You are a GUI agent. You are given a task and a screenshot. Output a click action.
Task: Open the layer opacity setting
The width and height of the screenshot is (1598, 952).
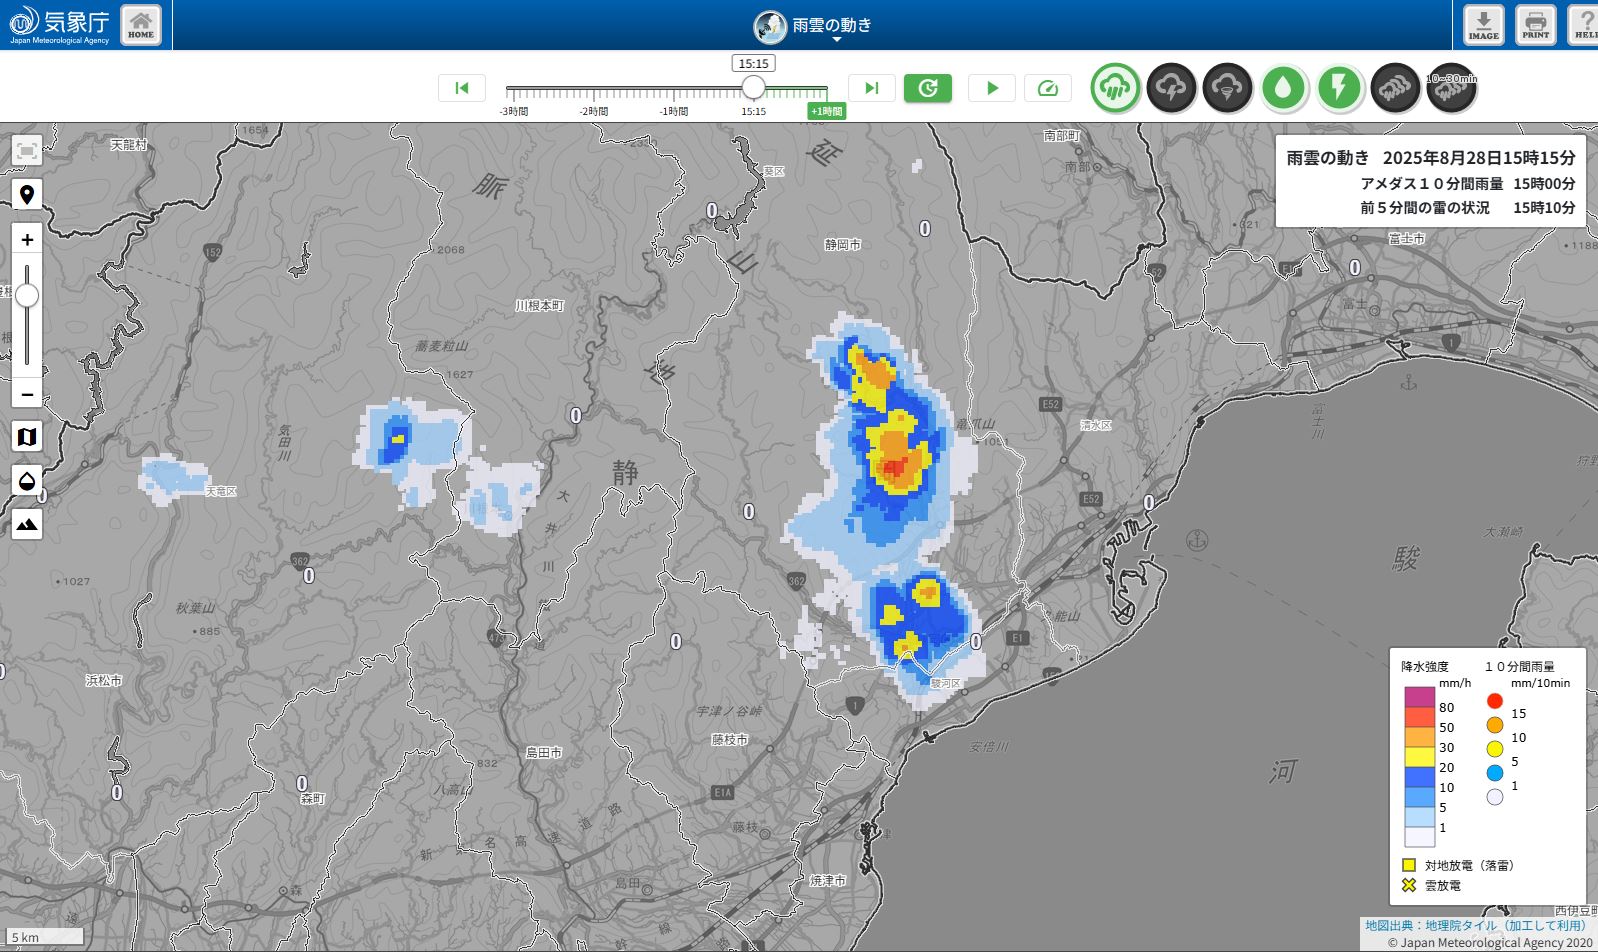click(x=27, y=481)
